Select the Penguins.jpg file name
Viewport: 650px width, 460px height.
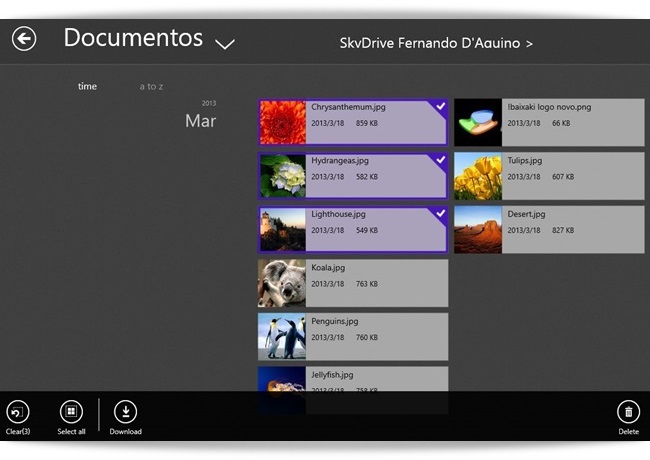coord(335,321)
